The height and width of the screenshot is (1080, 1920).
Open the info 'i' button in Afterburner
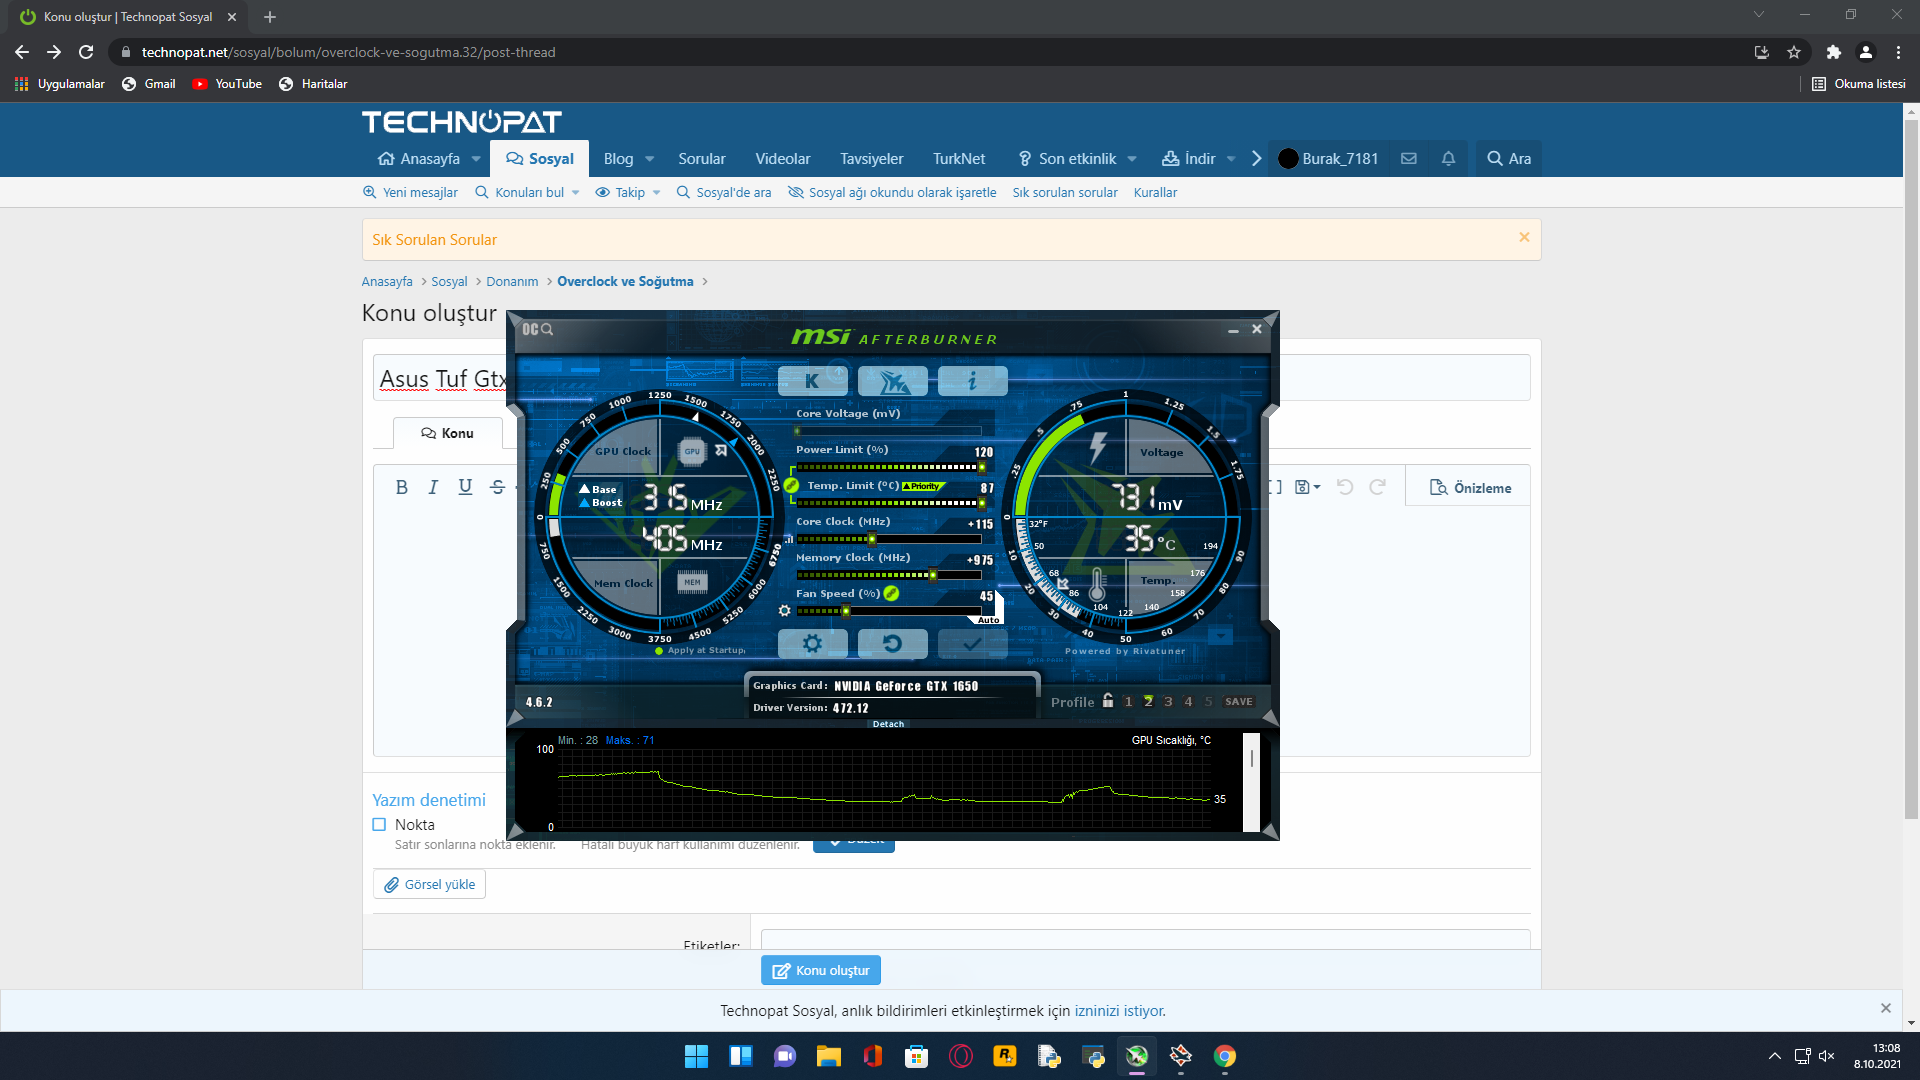(x=971, y=381)
